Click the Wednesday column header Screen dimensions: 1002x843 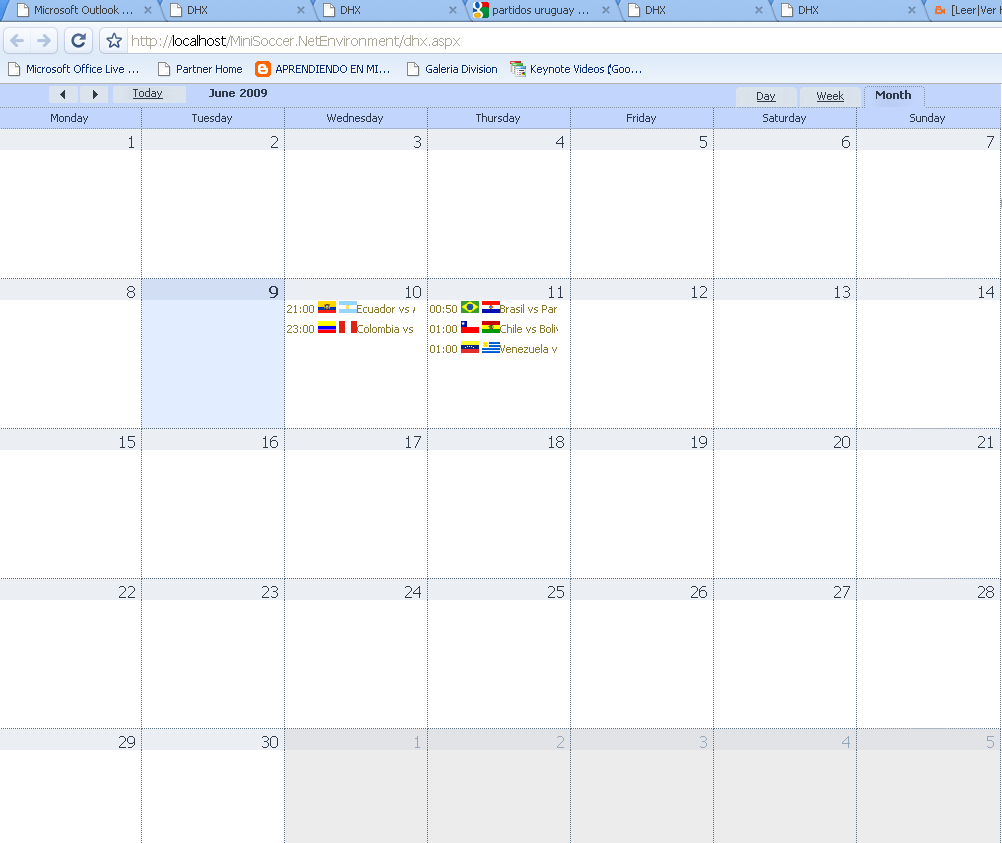355,118
